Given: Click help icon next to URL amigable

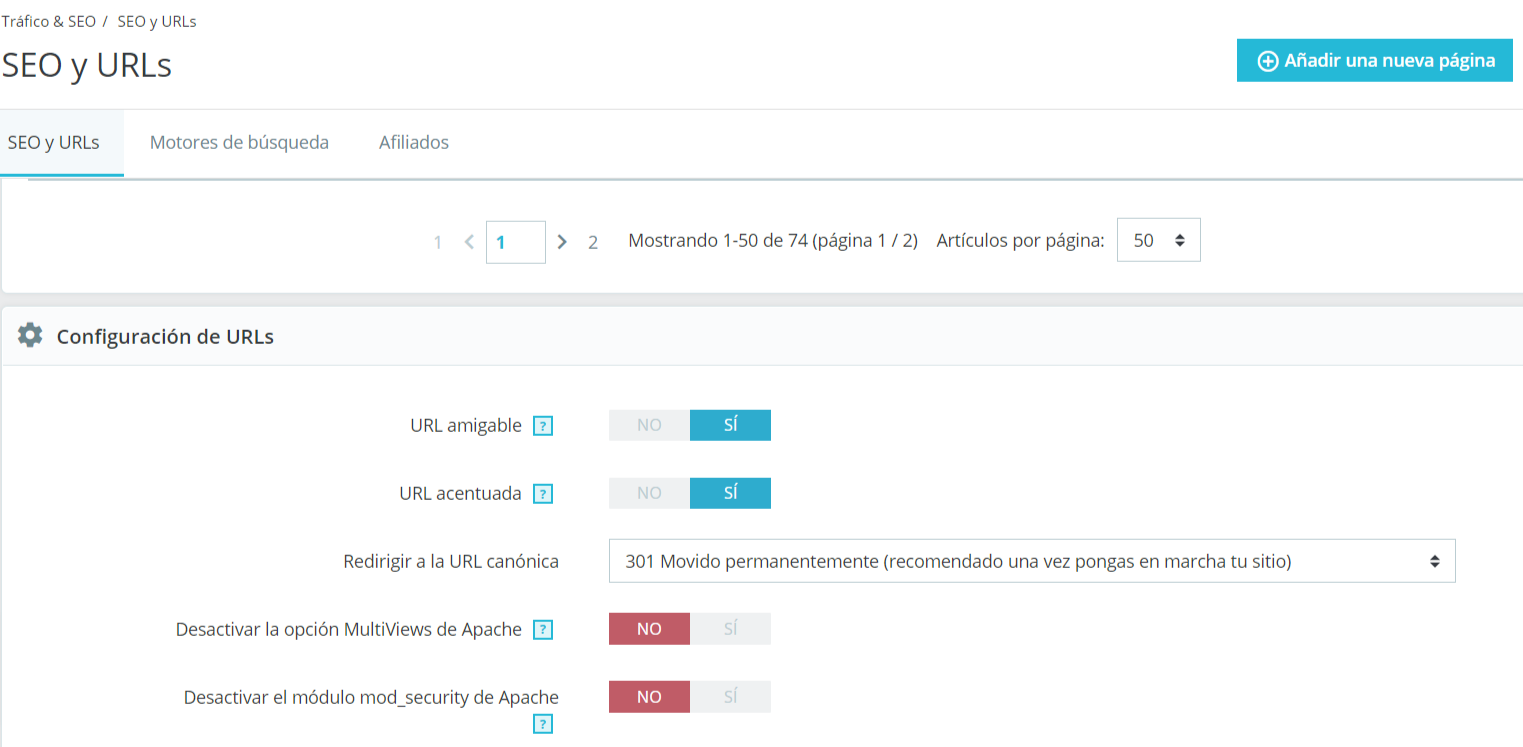Looking at the screenshot, I should (x=543, y=426).
